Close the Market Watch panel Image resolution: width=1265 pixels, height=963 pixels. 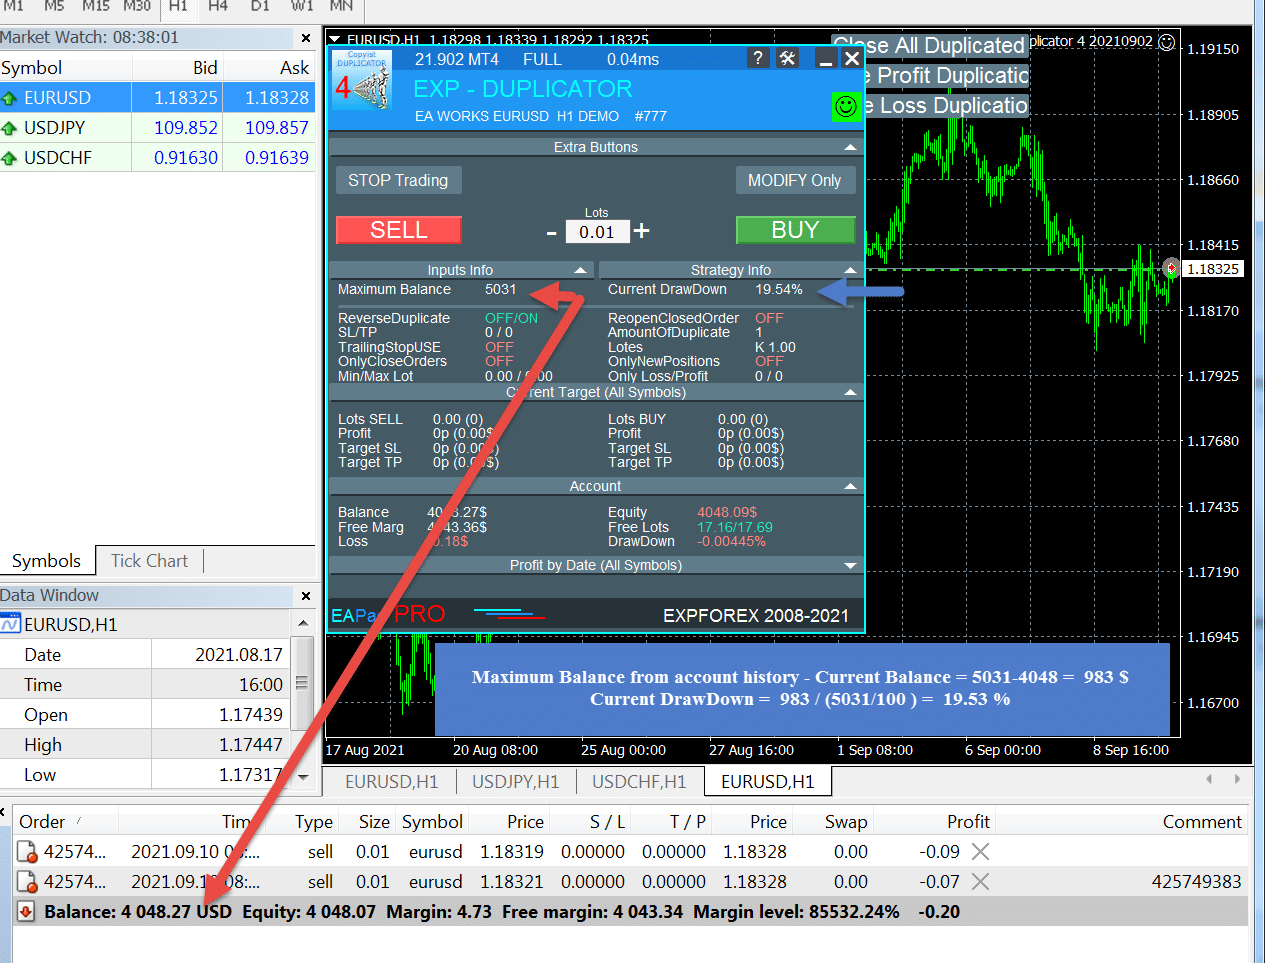pos(306,38)
